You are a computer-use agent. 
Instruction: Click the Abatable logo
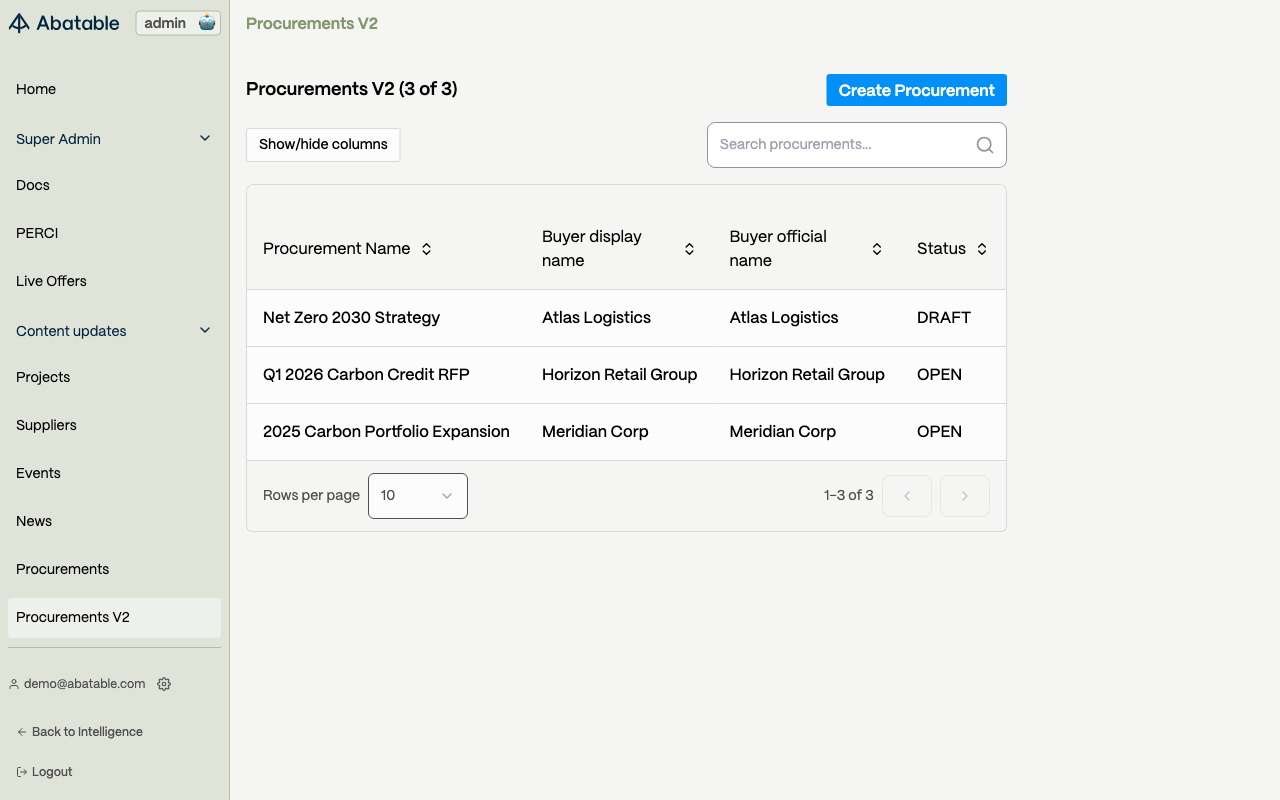coord(64,23)
